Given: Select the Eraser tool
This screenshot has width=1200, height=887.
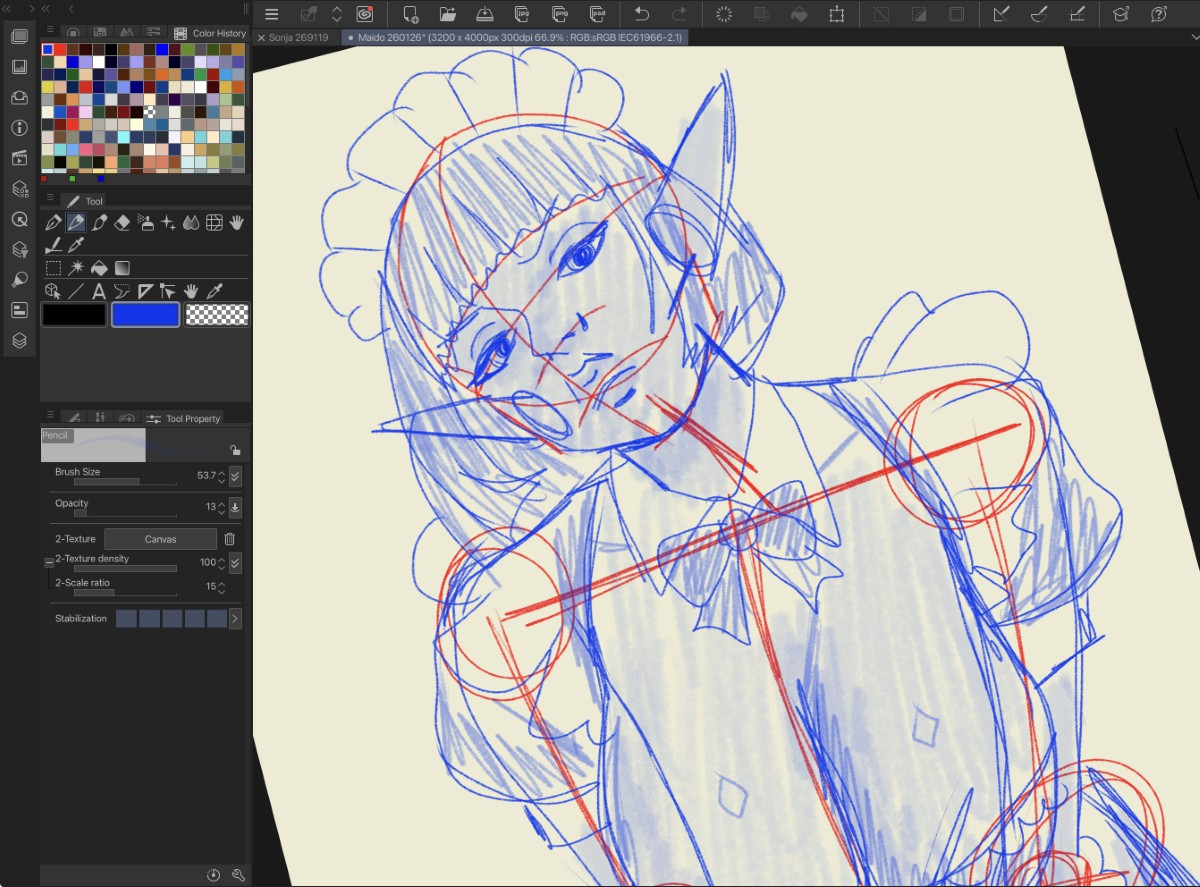Looking at the screenshot, I should (x=122, y=222).
